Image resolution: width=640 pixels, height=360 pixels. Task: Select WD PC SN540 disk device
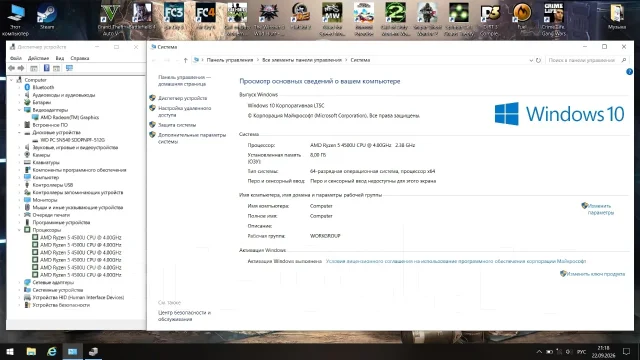73,140
